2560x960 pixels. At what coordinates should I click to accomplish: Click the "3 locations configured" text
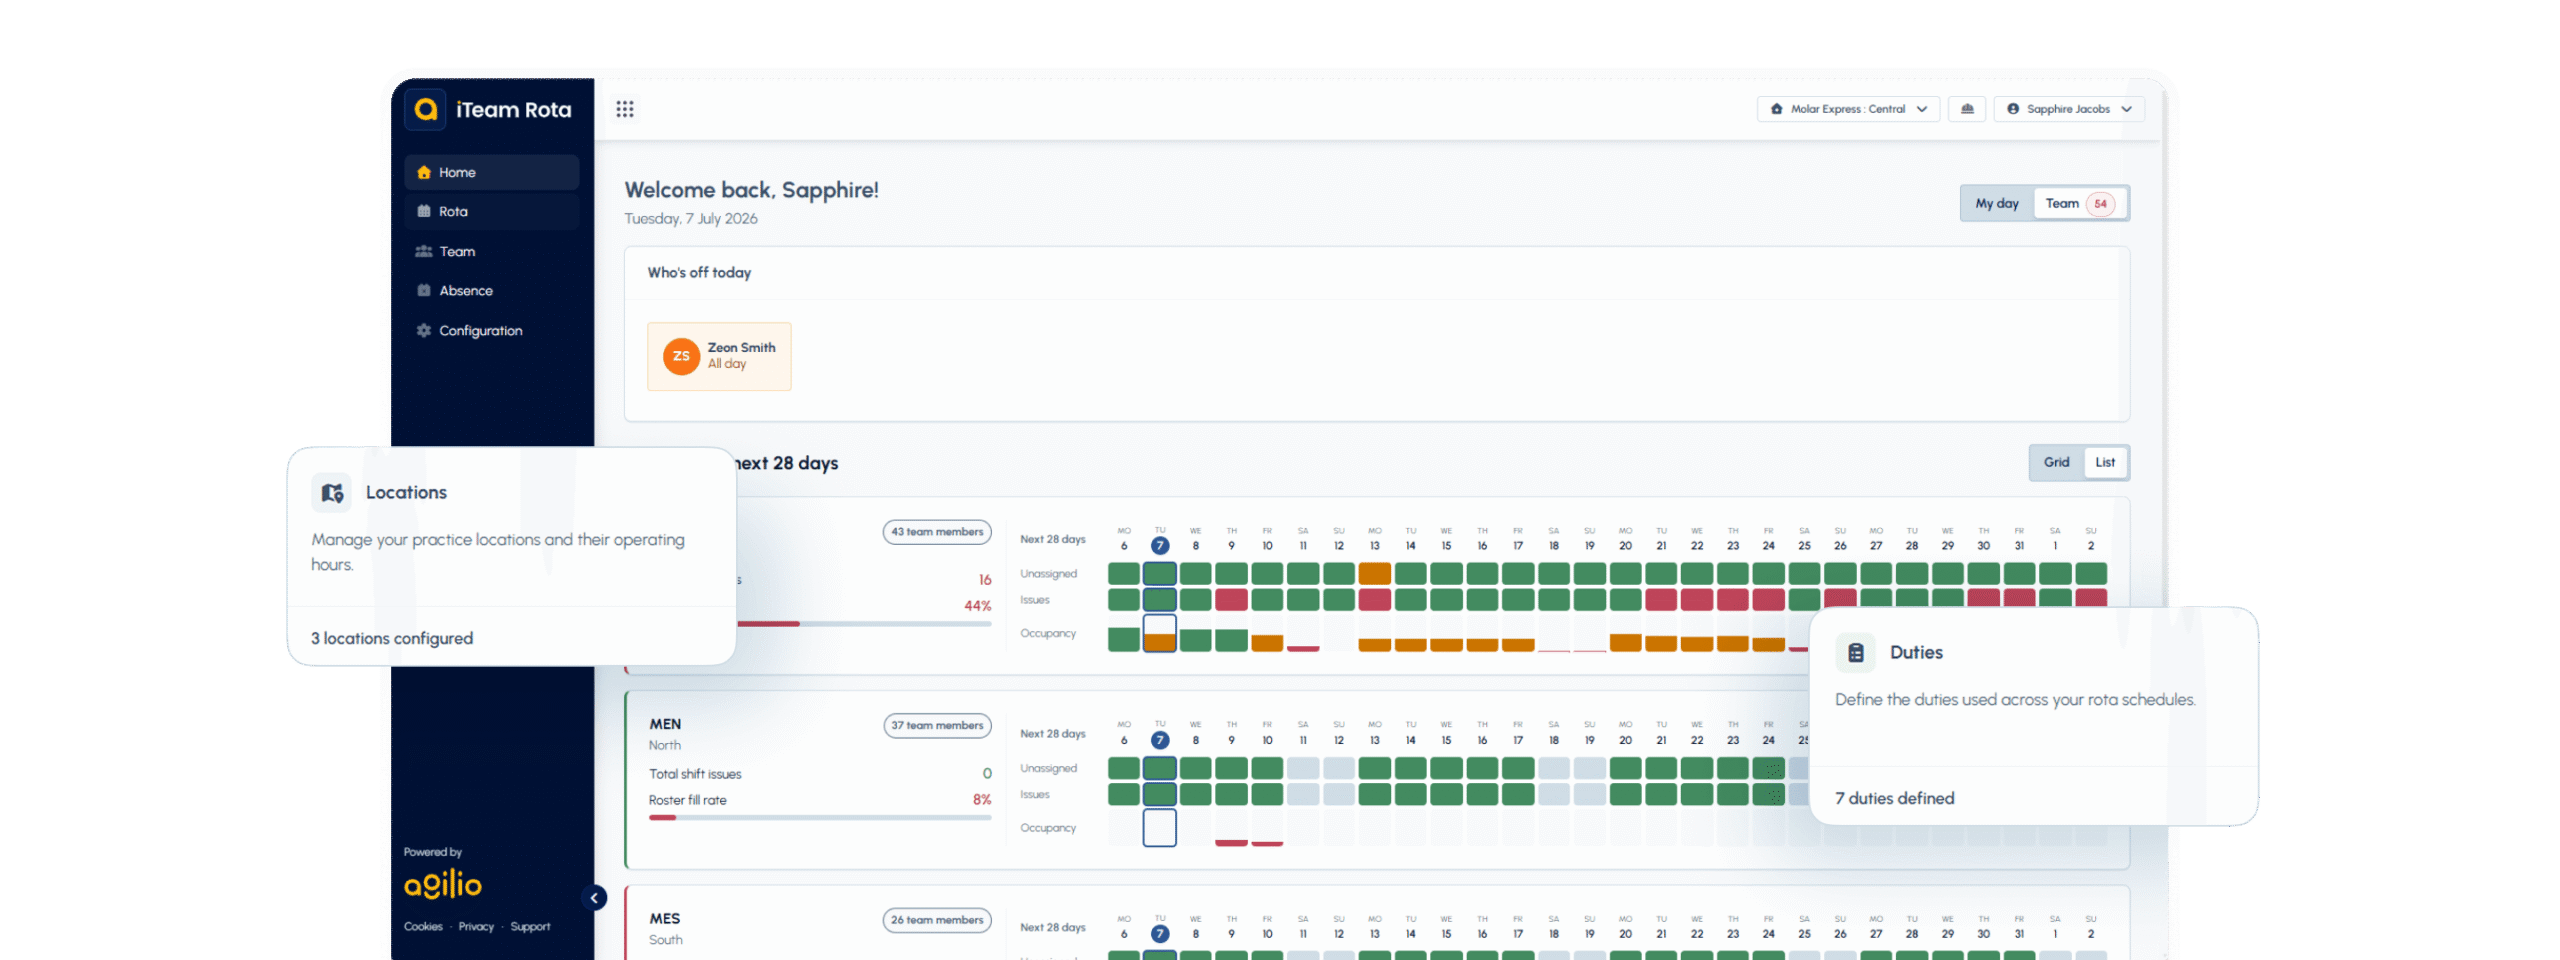[392, 638]
